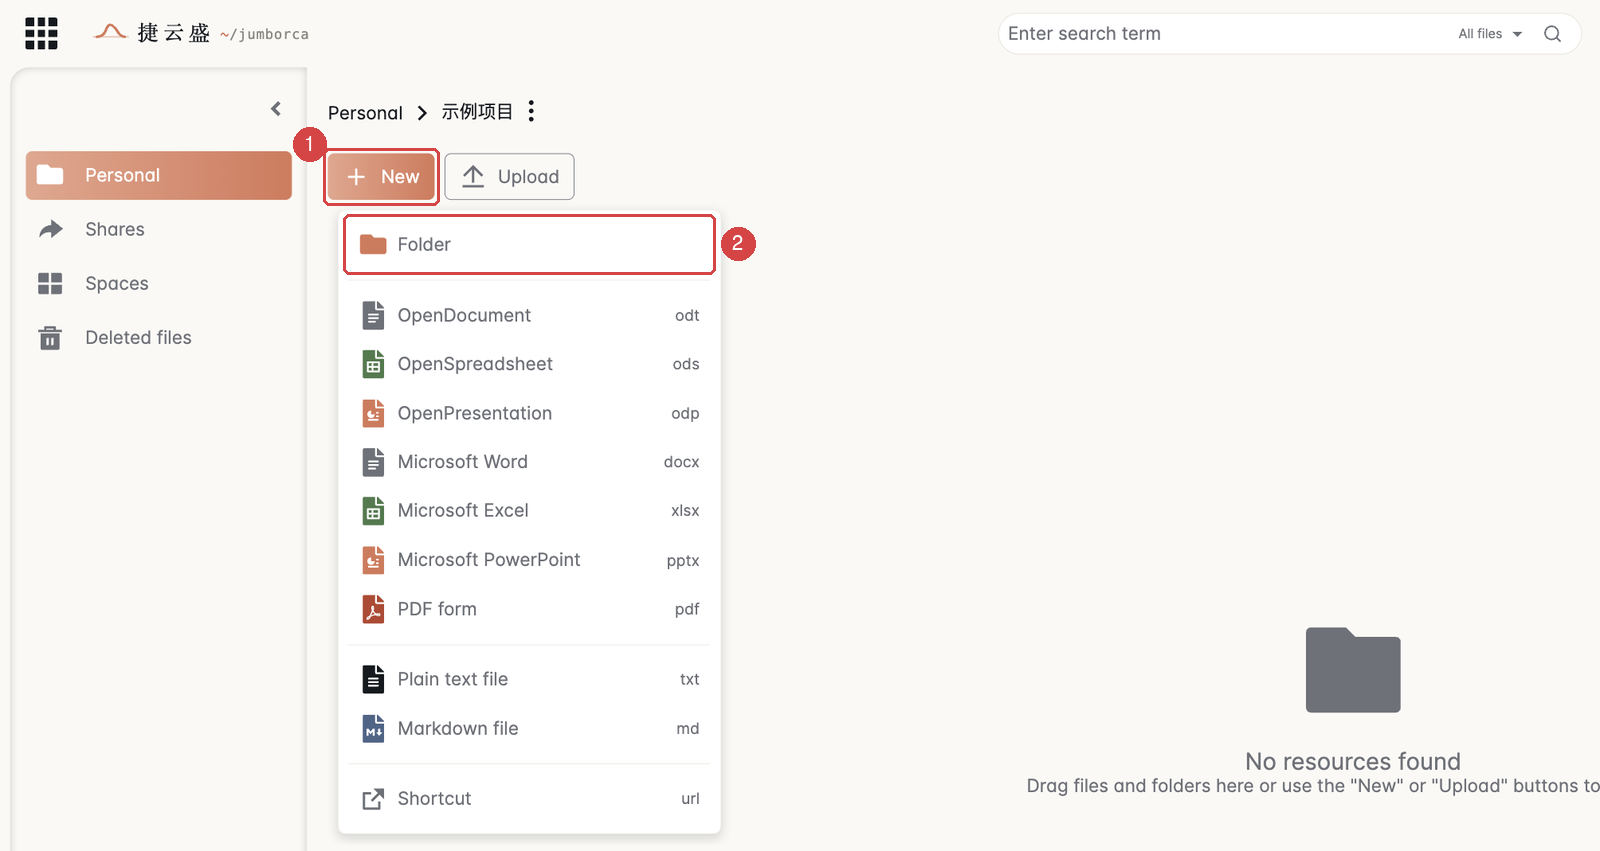Click the Personal breadcrumb link
The height and width of the screenshot is (851, 1600).
365,113
